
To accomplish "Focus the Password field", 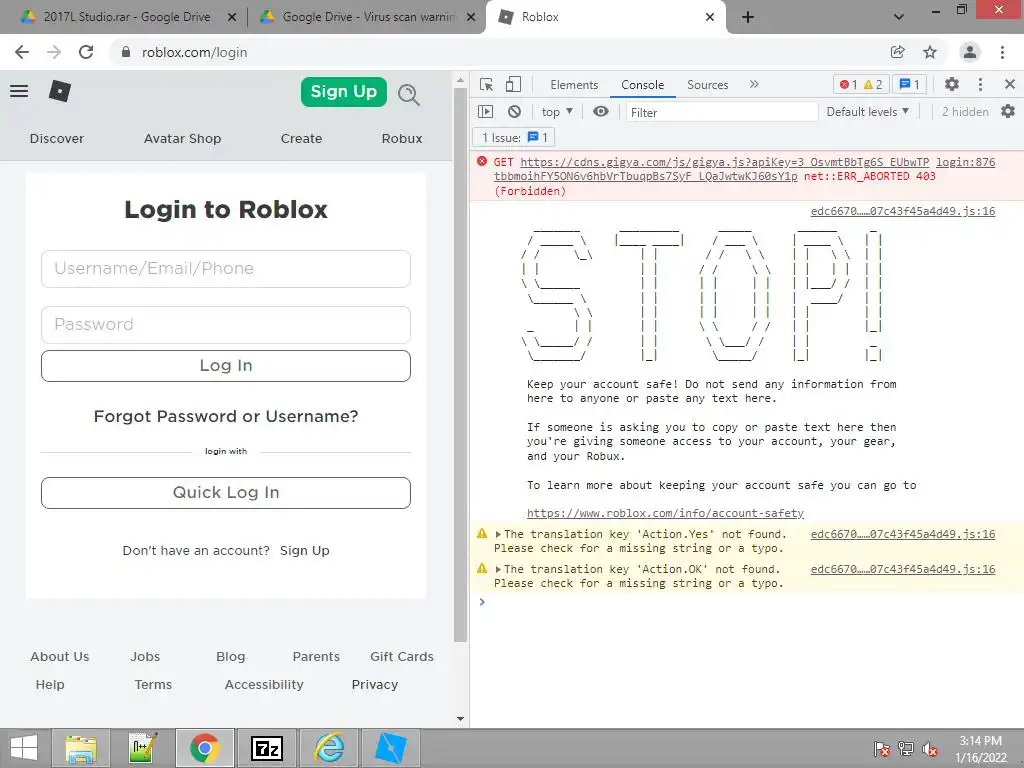I will coord(226,325).
